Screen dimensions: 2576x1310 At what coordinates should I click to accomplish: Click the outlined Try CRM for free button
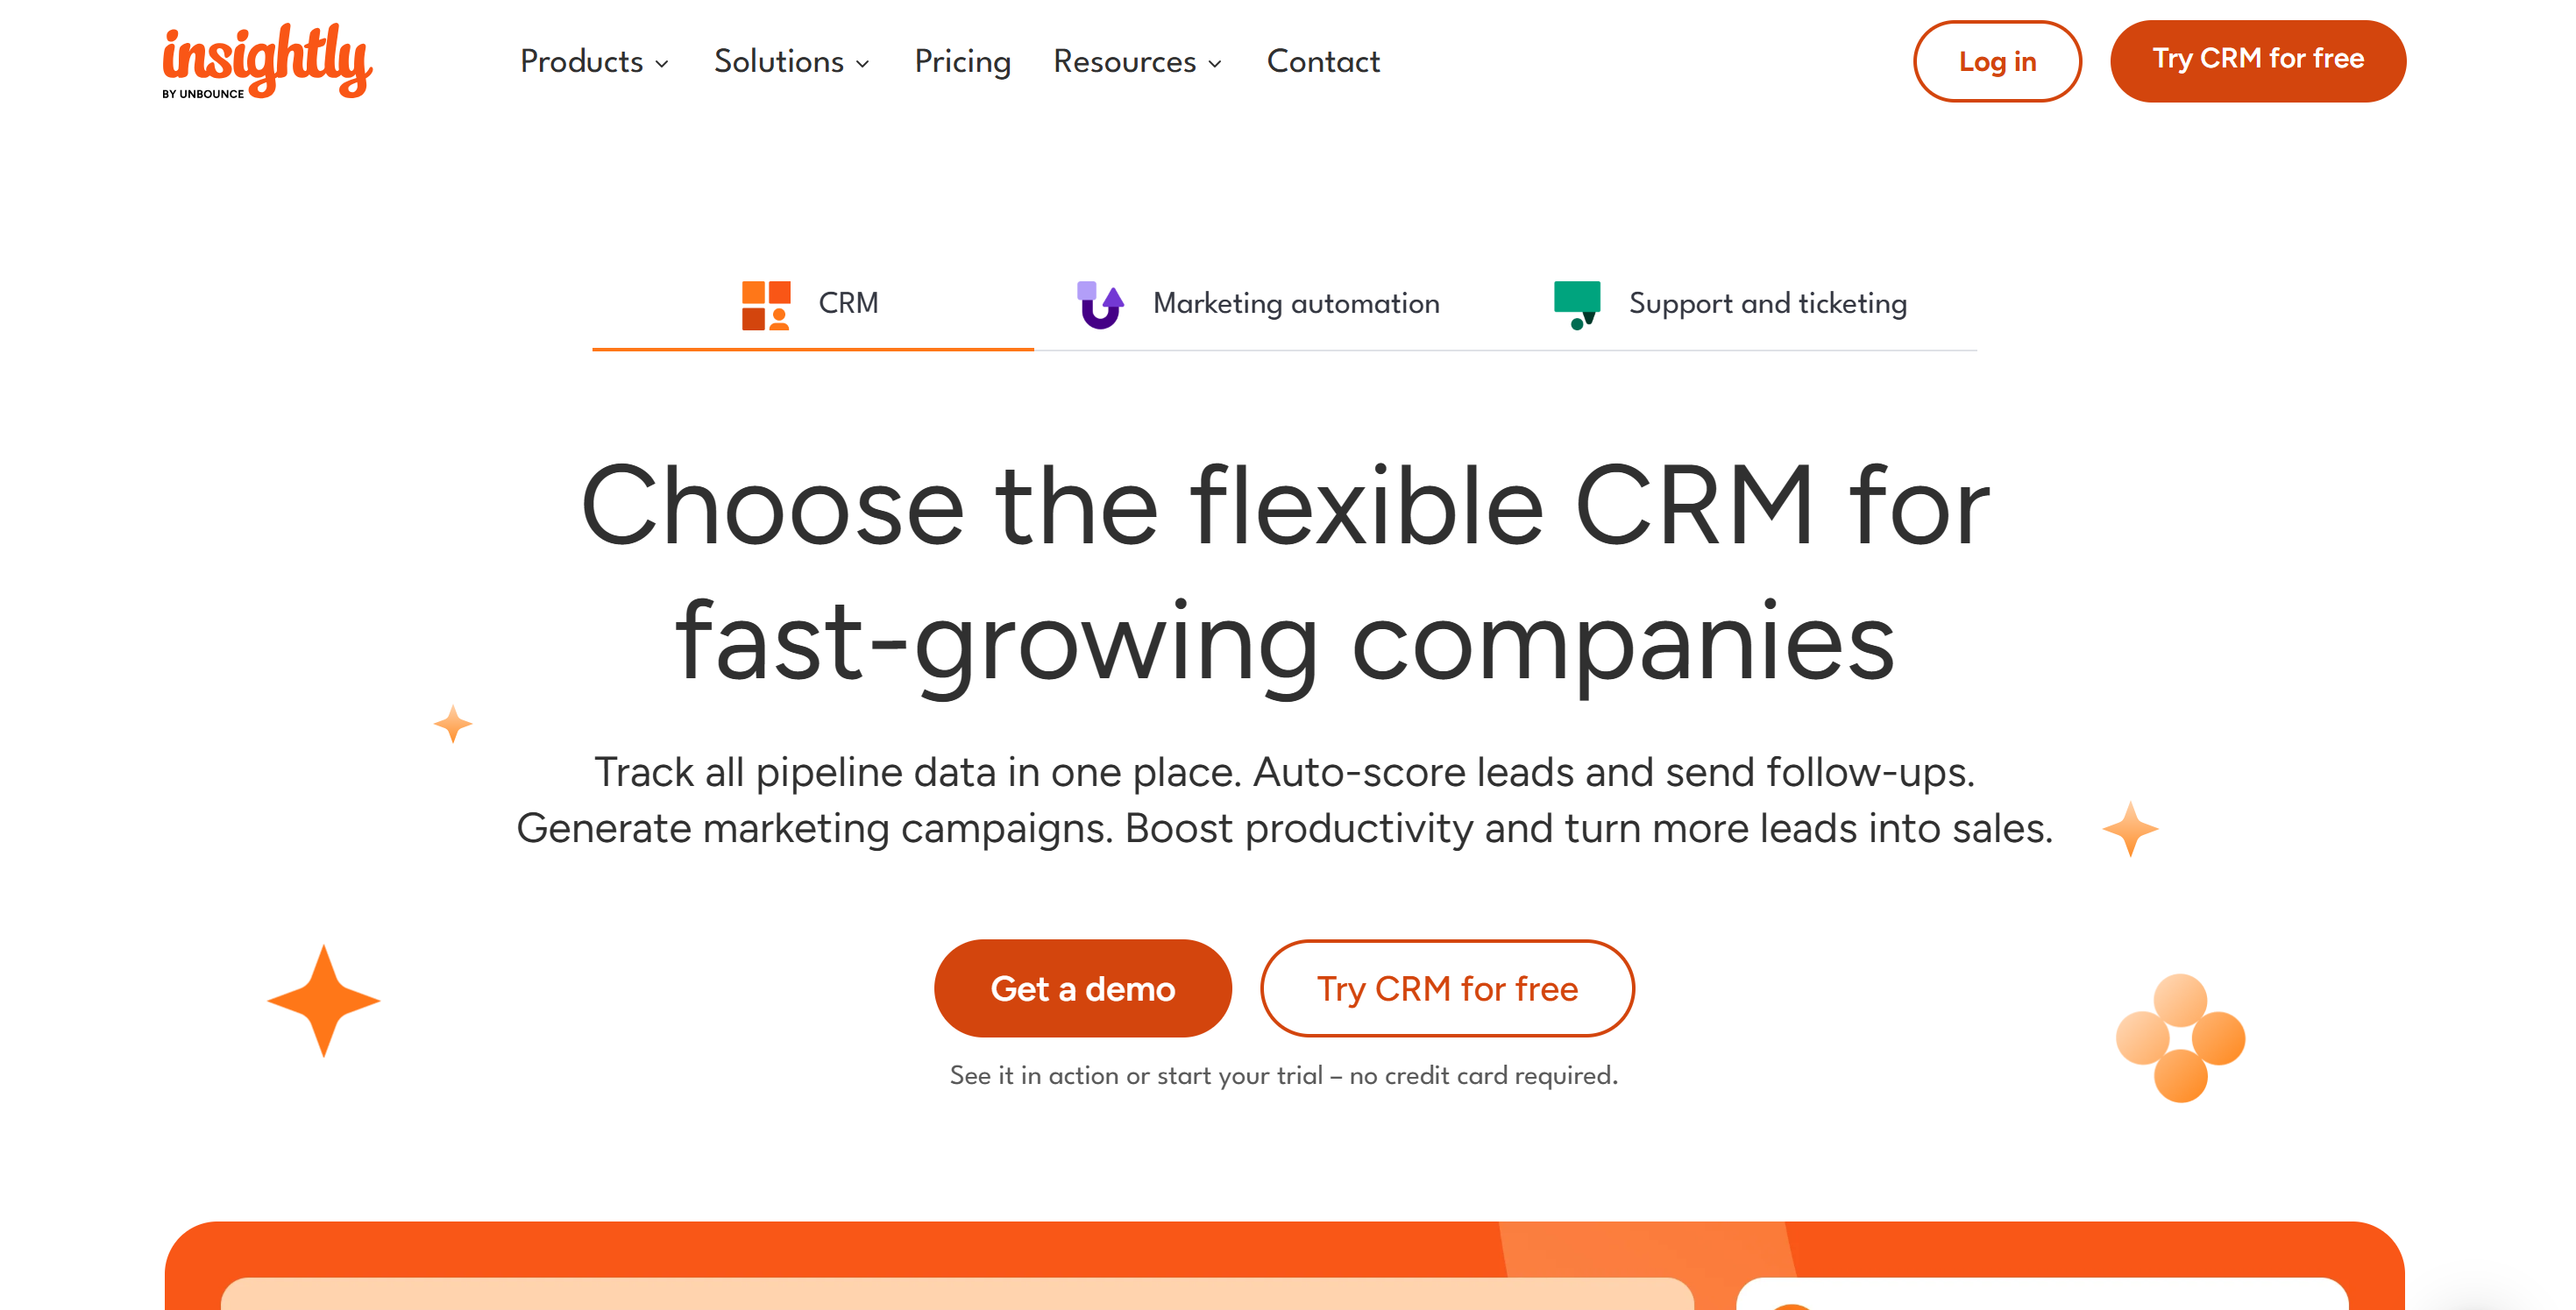pyautogui.click(x=1446, y=988)
